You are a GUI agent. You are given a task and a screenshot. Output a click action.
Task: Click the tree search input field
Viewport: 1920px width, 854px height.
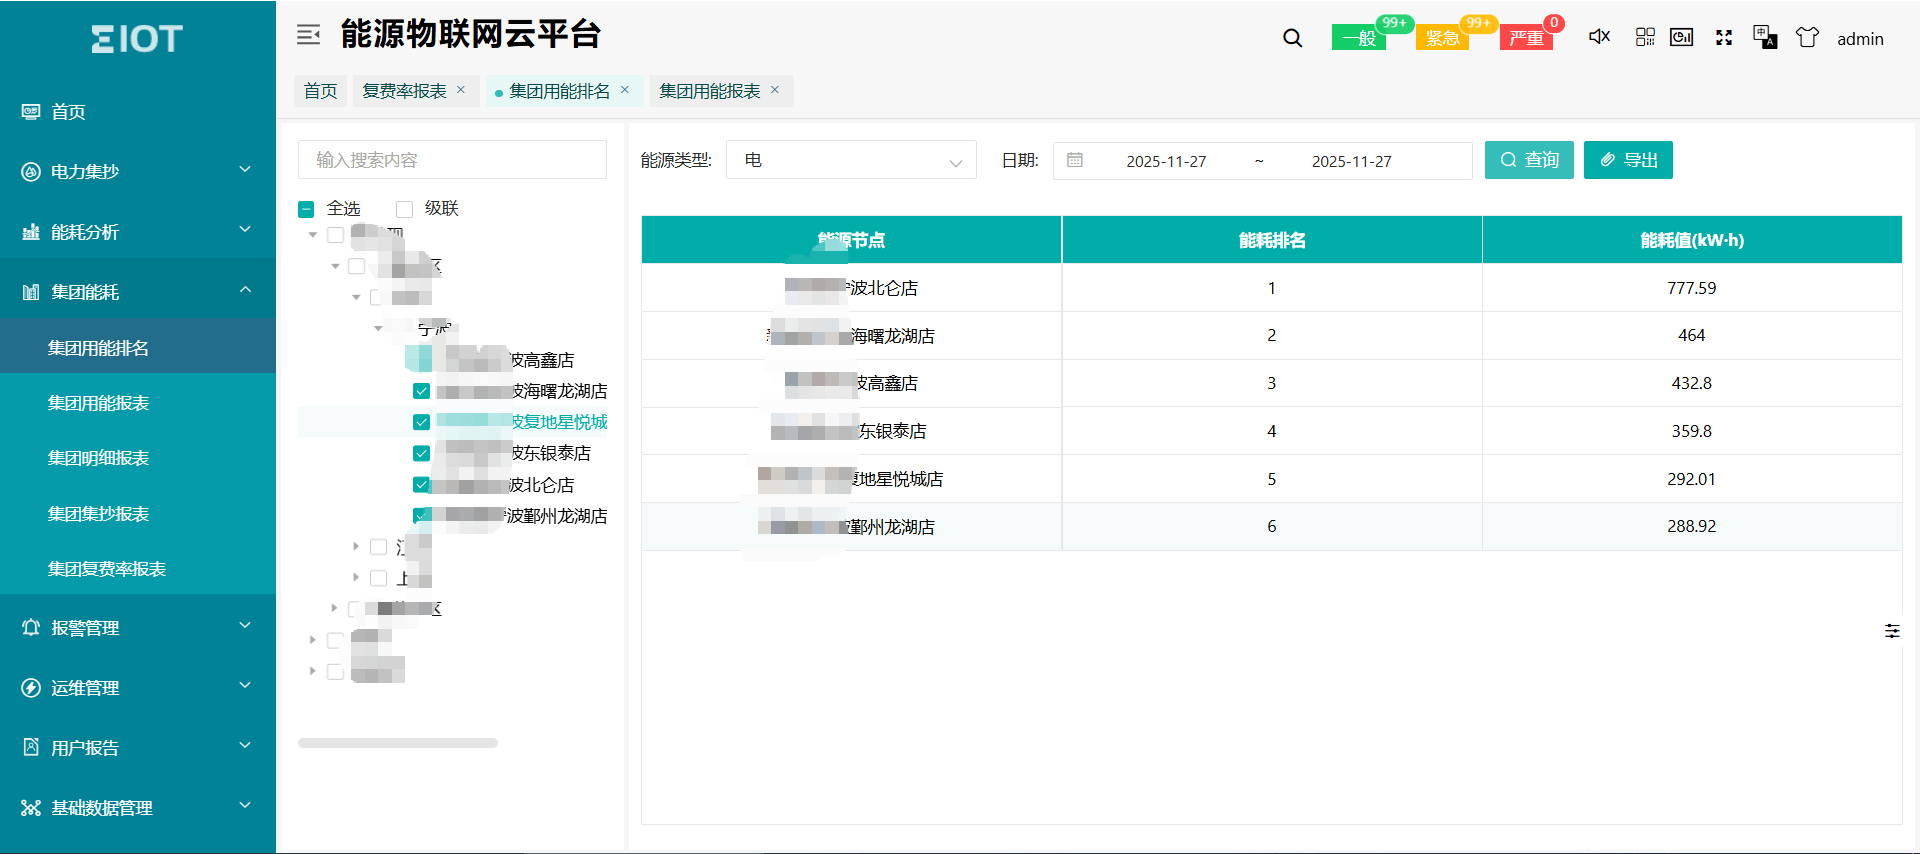(x=452, y=160)
